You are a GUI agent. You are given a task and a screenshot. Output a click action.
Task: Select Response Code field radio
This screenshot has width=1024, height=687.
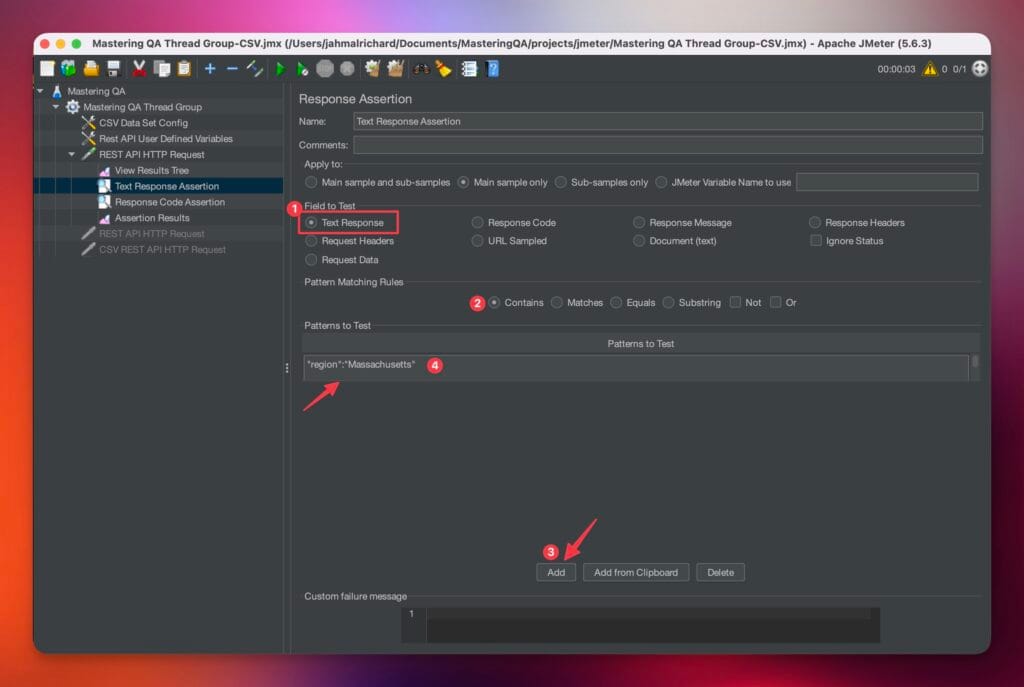(477, 223)
